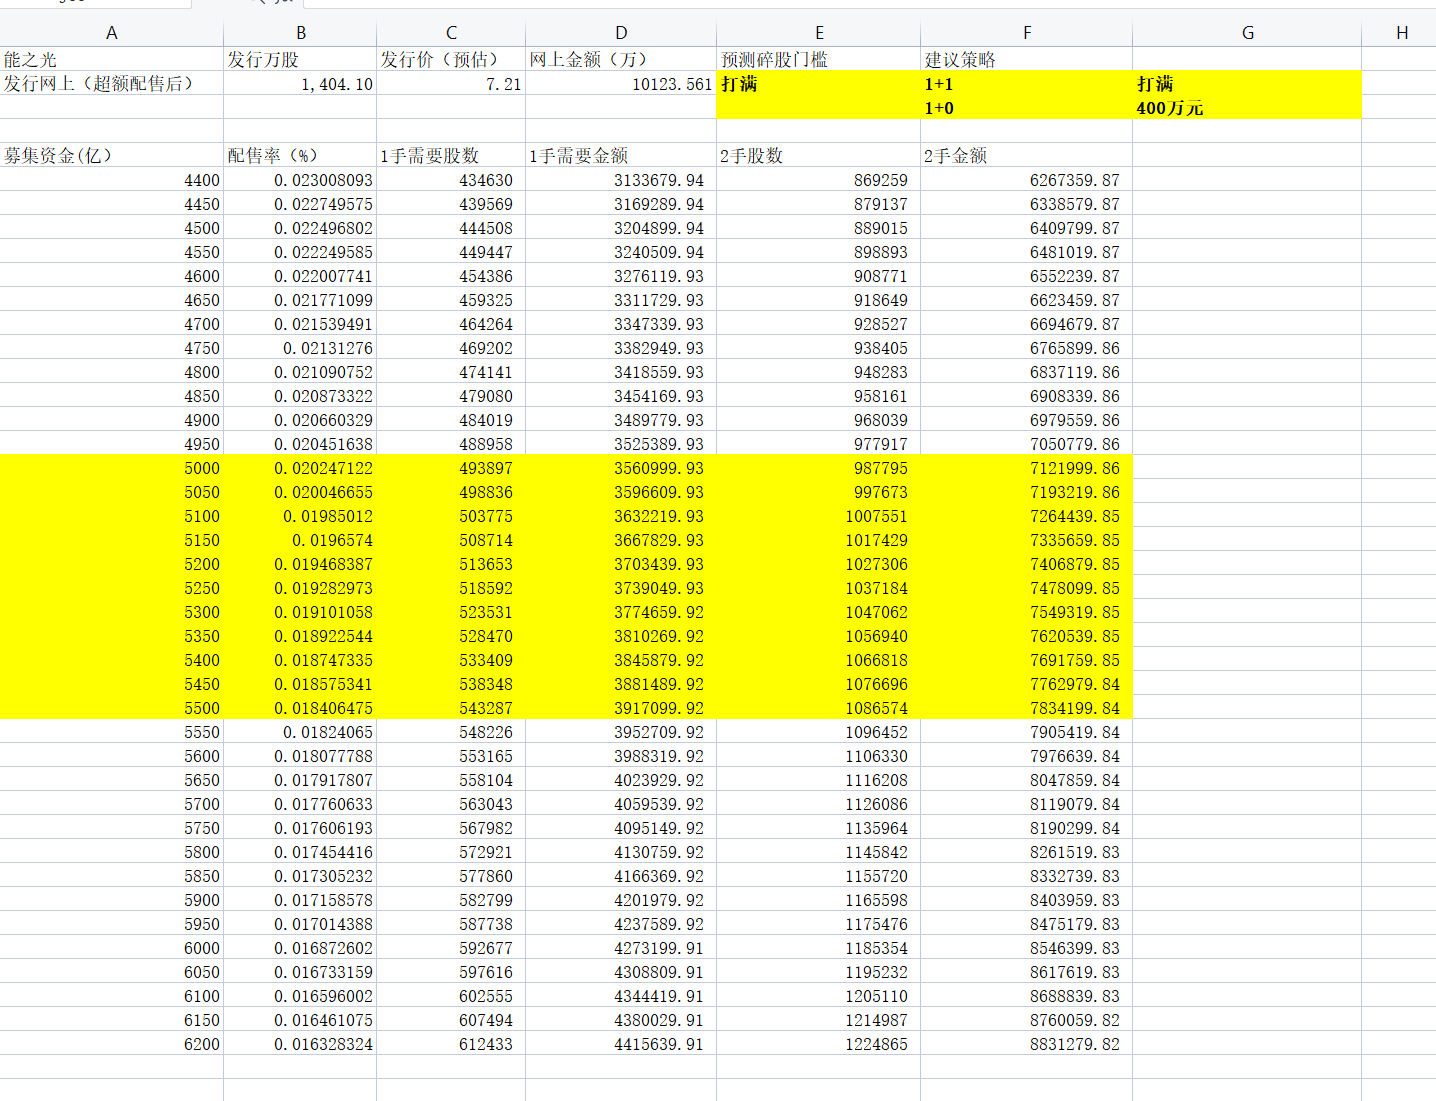Select cell with value 6267359.87
Screen dimensions: 1436x1101
pos(1026,179)
